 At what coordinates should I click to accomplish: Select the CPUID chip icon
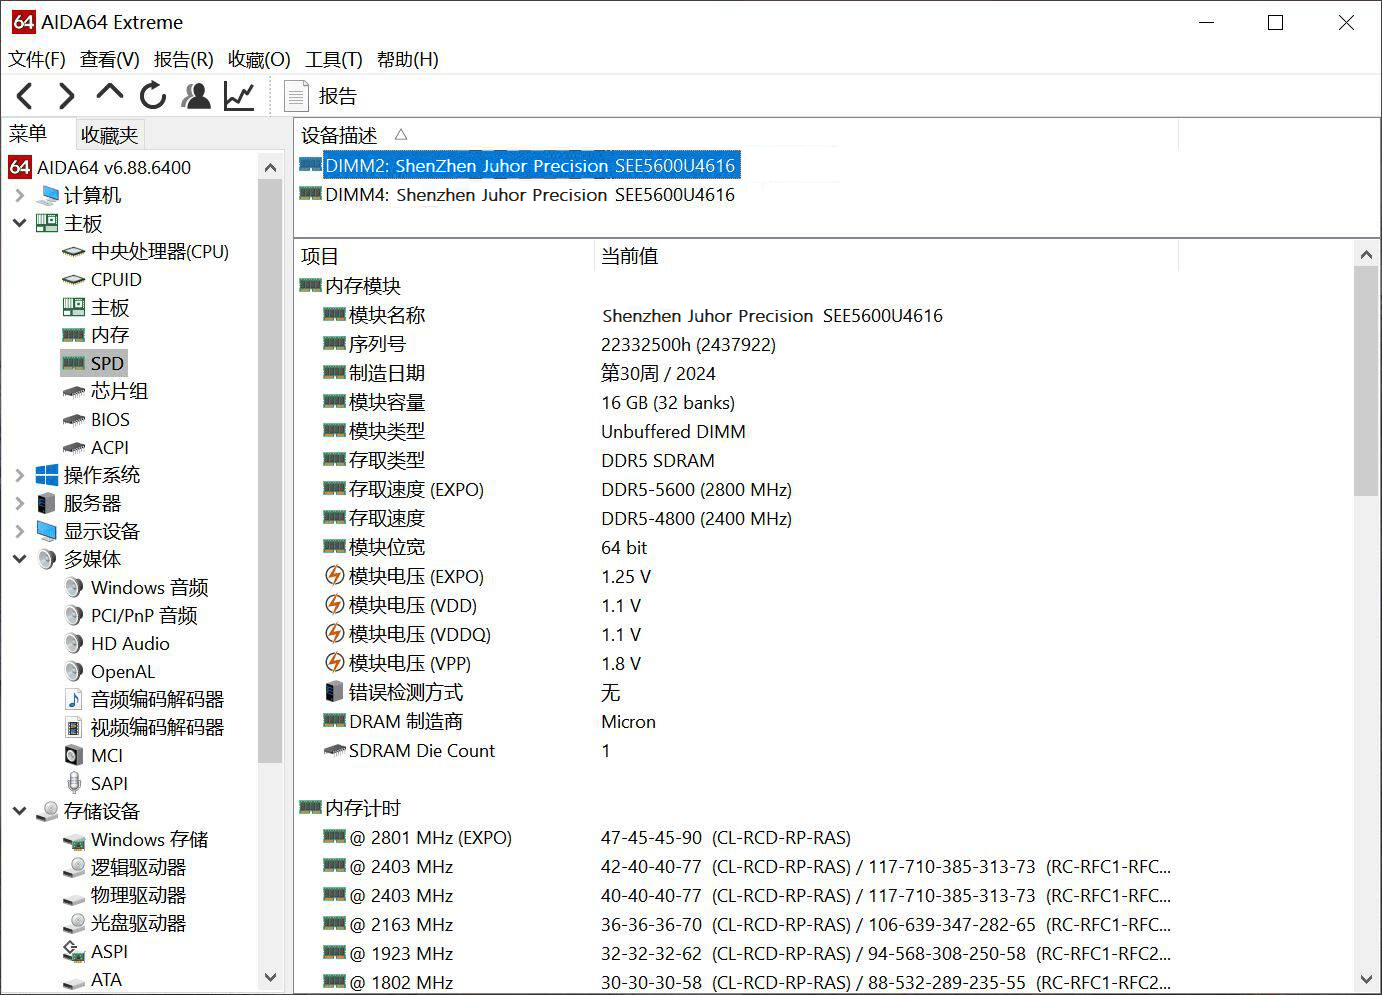pos(73,280)
